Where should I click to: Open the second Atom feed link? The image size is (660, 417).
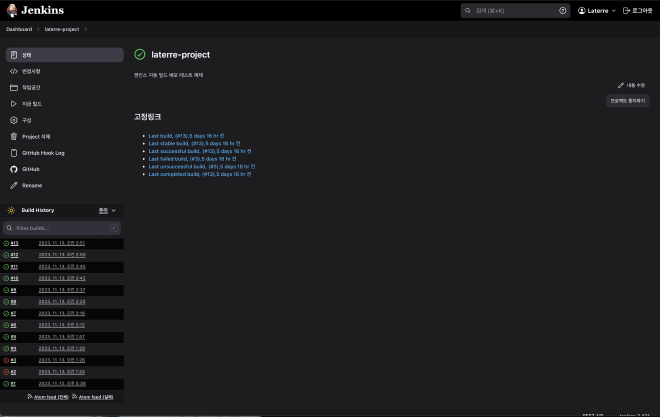coord(96,397)
